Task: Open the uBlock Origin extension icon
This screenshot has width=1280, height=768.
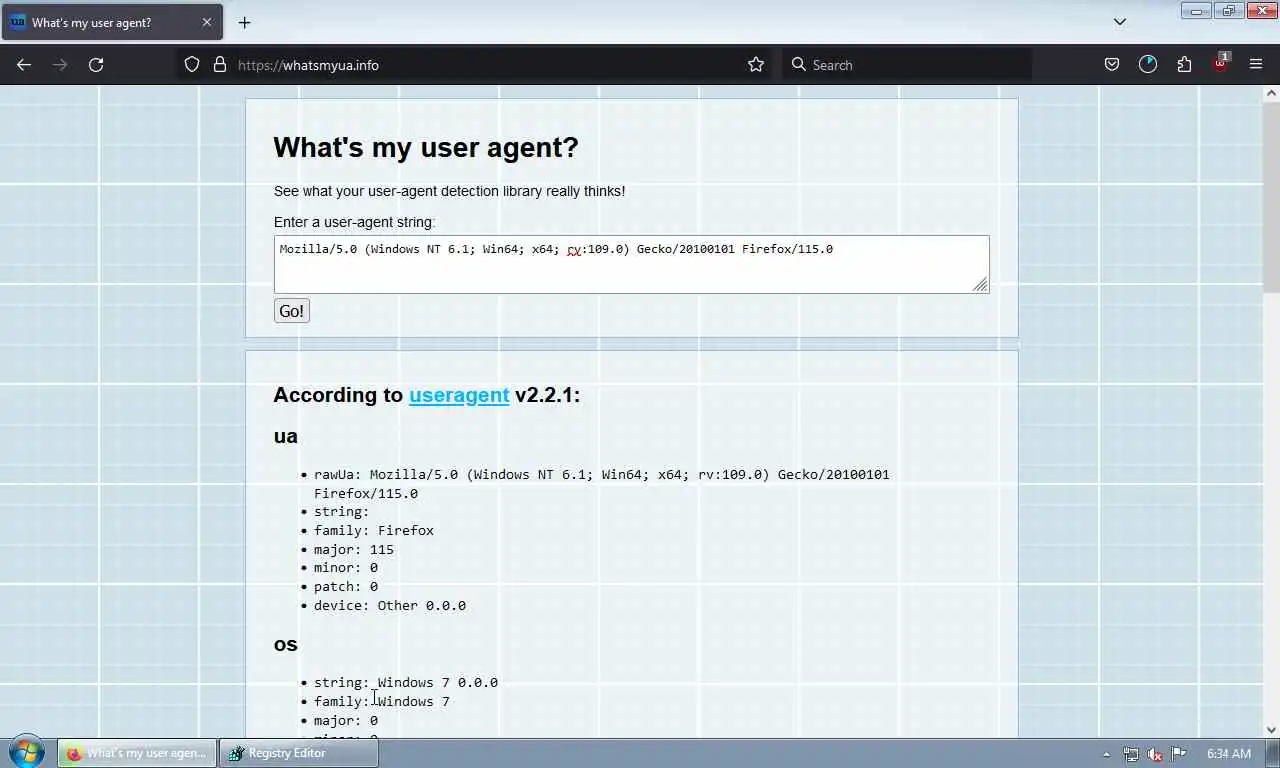Action: click(x=1221, y=63)
